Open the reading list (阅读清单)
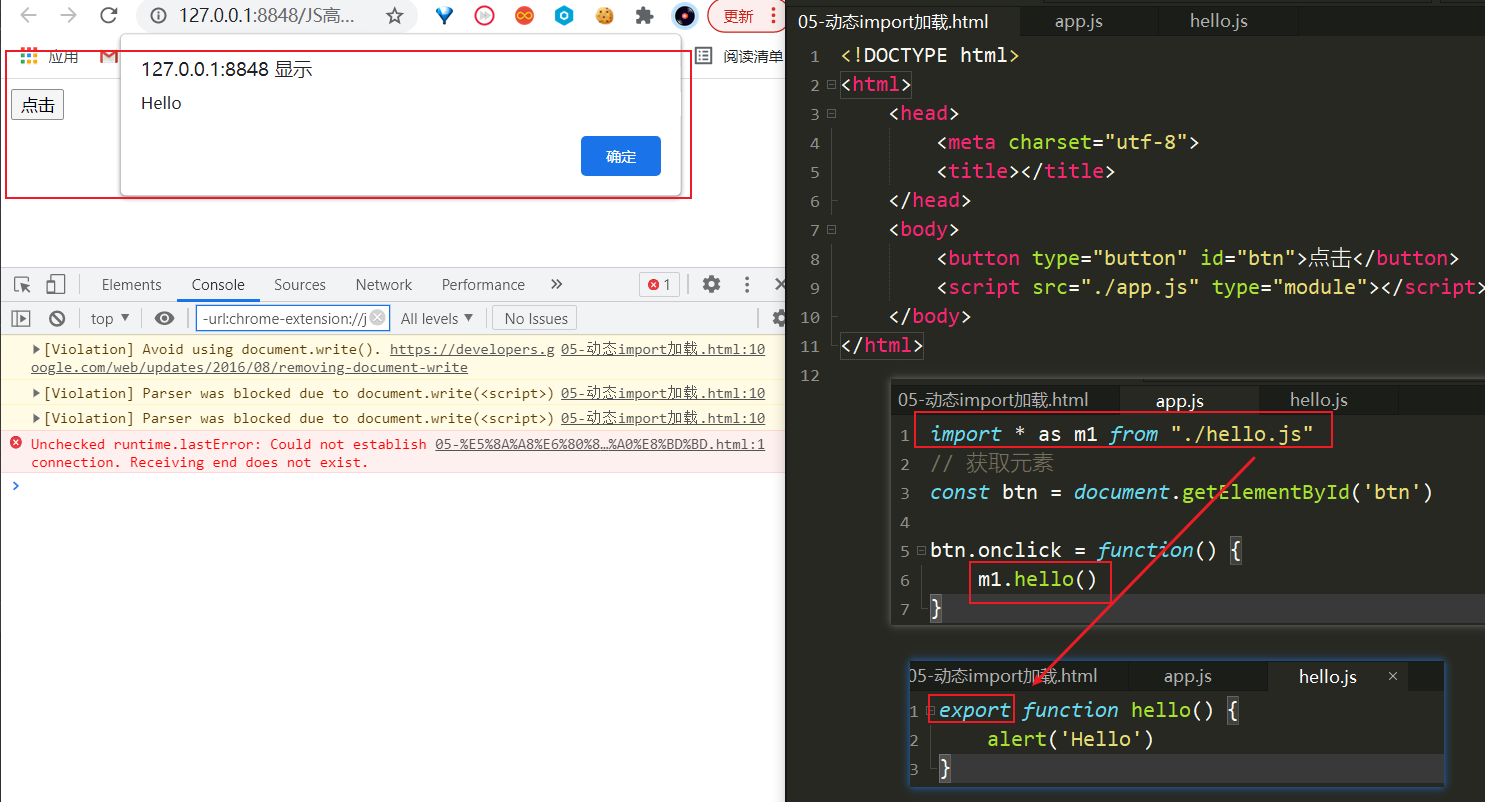The height and width of the screenshot is (802, 1485). (739, 57)
